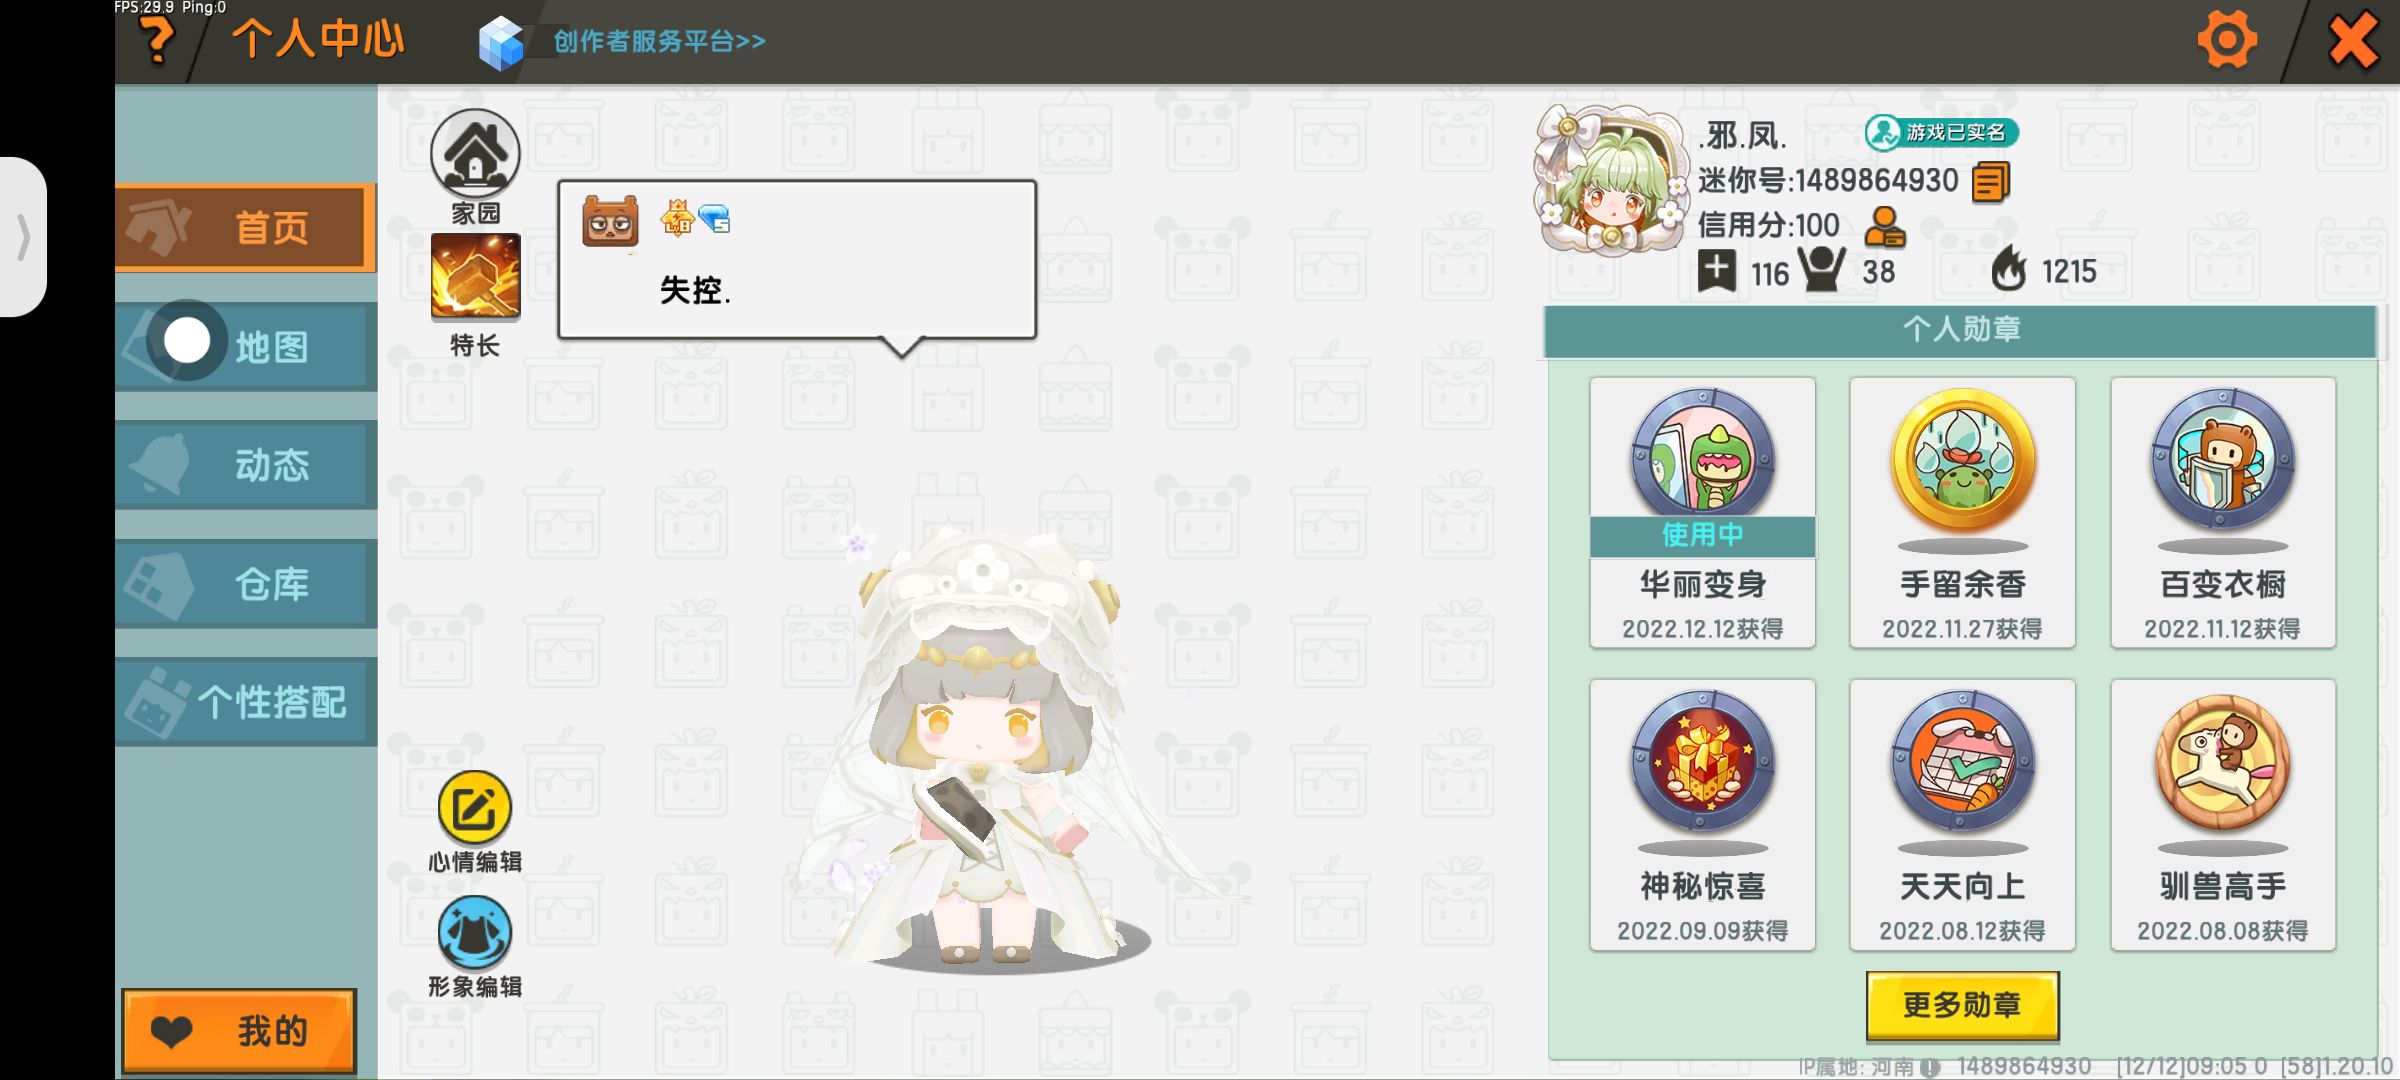The width and height of the screenshot is (2400, 1080).
Task: Select the 仓库 sidebar tab
Action: (245, 584)
